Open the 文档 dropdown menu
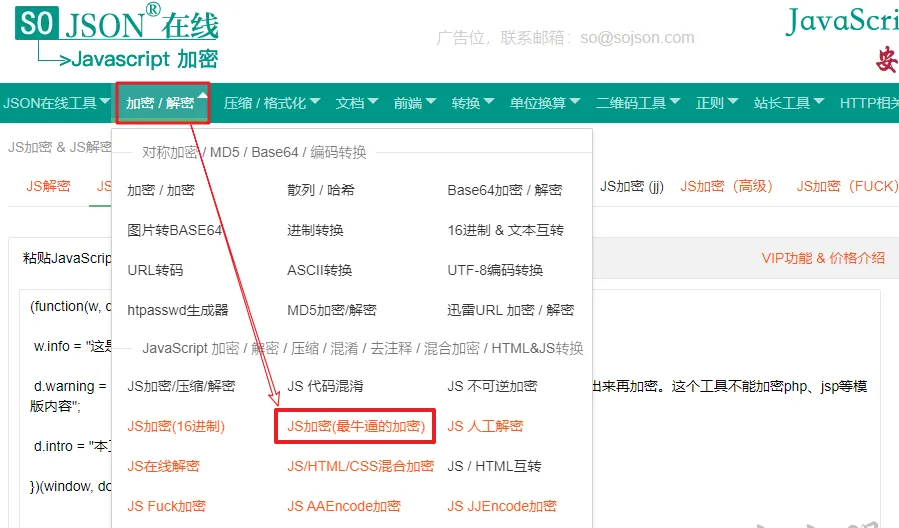The image size is (899, 528). tap(357, 103)
